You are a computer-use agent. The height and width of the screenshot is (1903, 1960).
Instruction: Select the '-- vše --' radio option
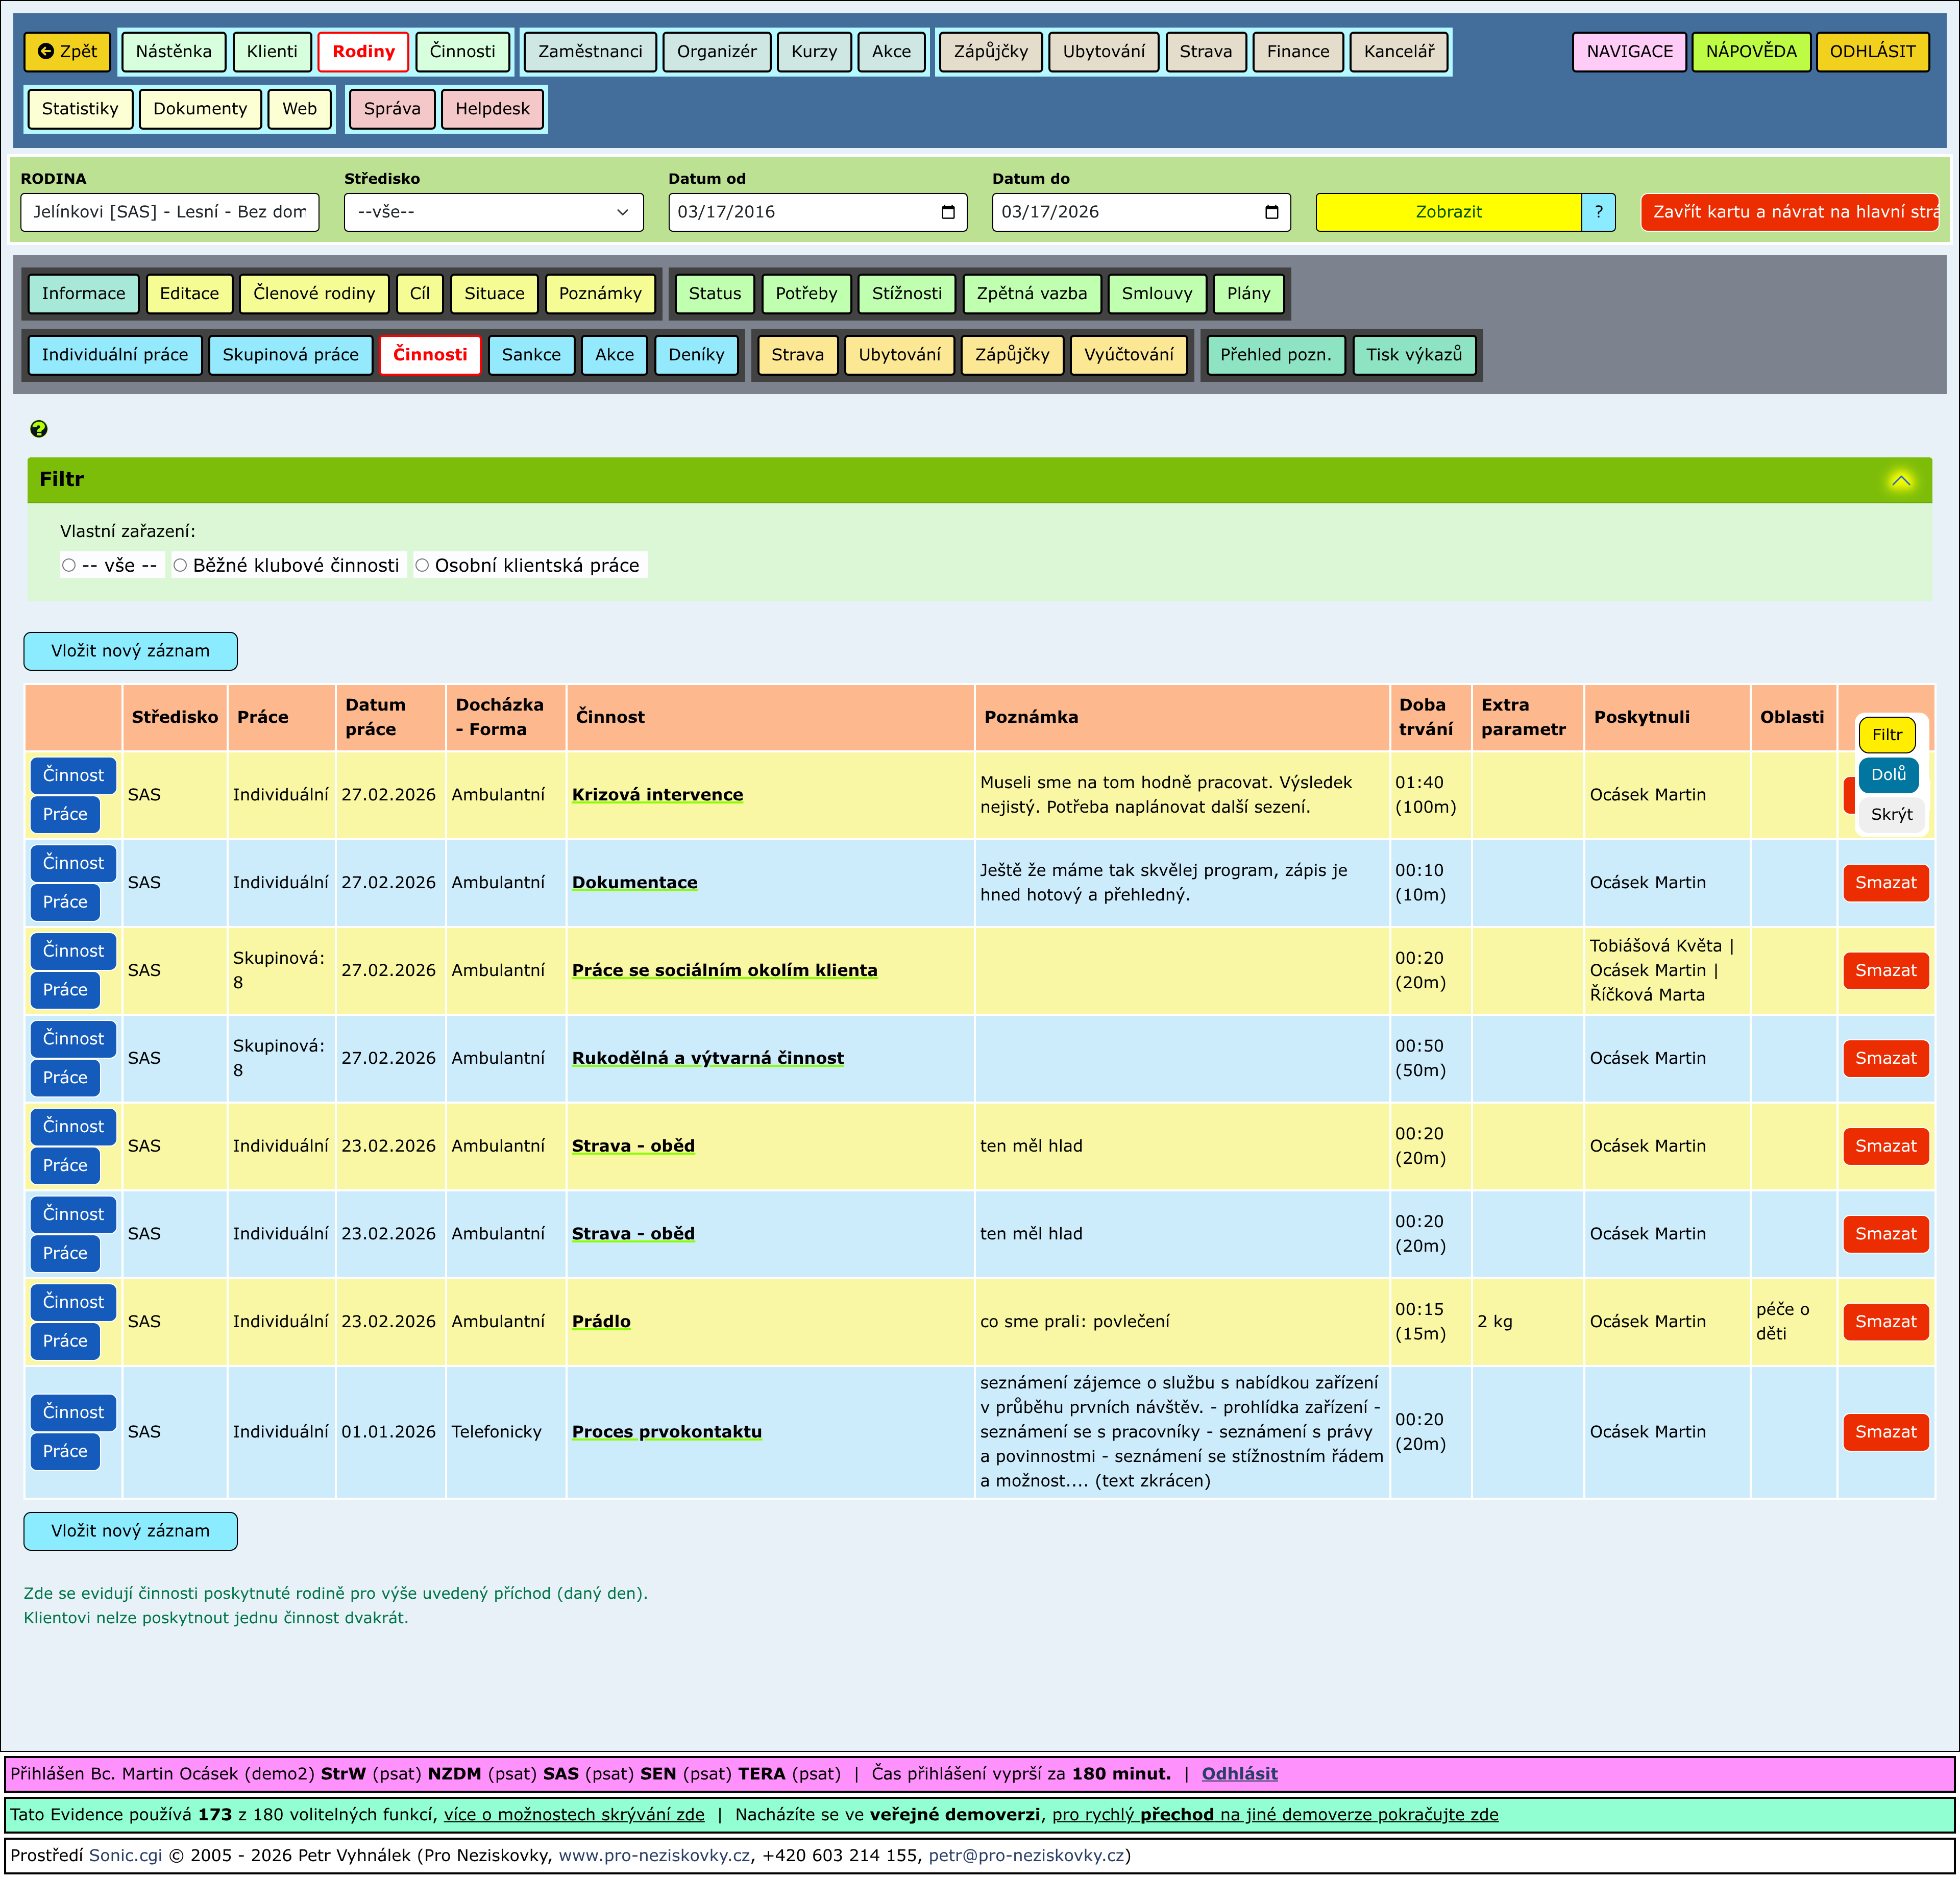point(69,566)
